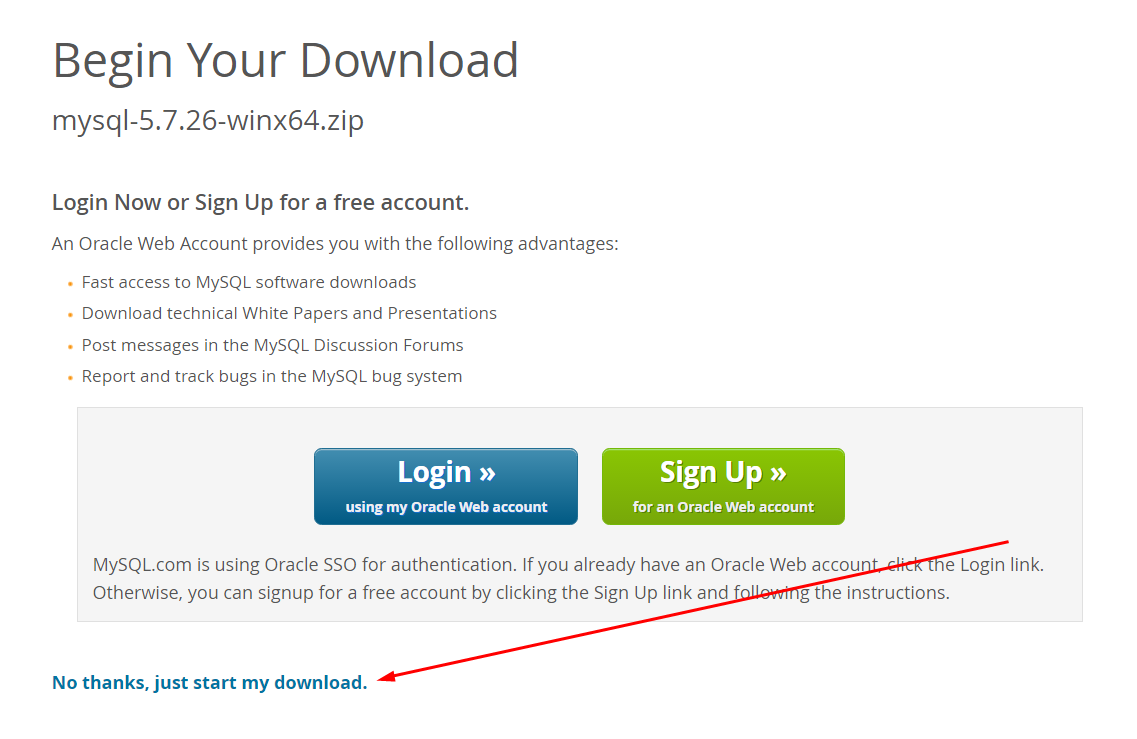Start download via No thanks link
Screen dimensions: 1137x739
tap(210, 682)
